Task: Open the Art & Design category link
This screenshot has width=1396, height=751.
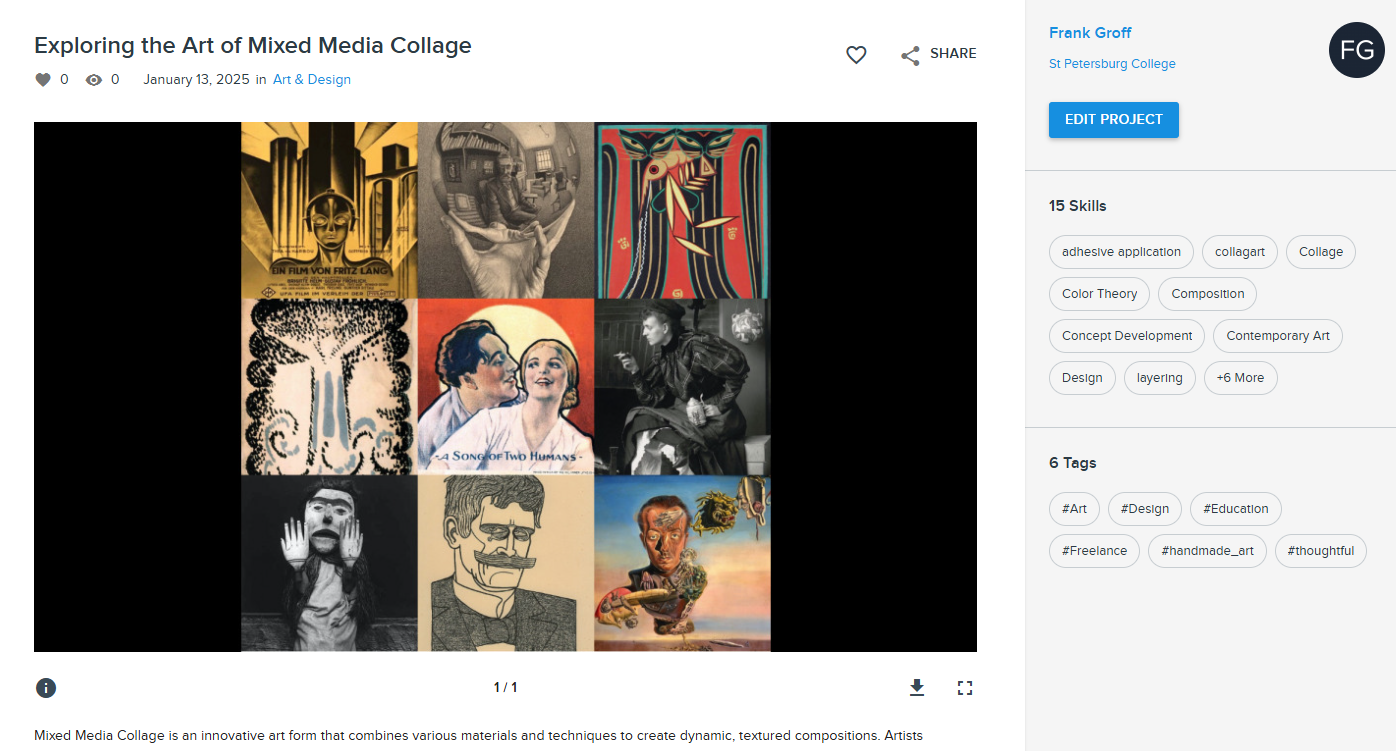Action: click(312, 80)
